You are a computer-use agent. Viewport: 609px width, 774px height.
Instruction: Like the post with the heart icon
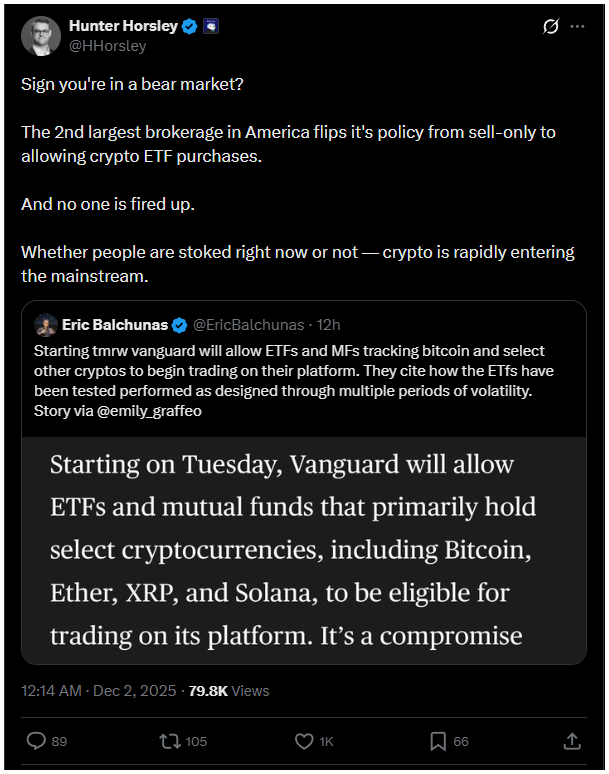[x=305, y=741]
